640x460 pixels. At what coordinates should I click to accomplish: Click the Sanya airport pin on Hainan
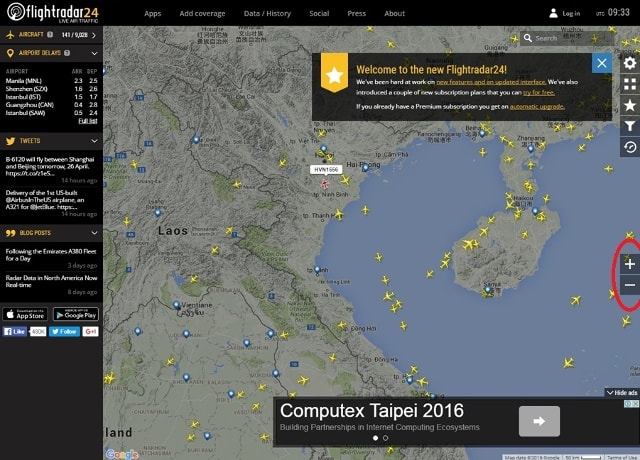point(488,290)
